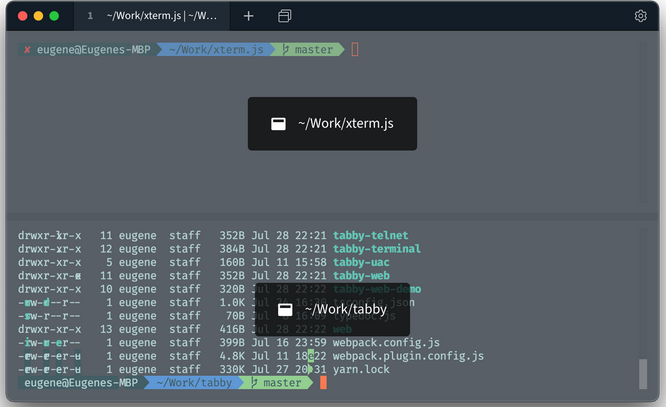Open a new tab with plus icon
This screenshot has height=407, width=666.
click(x=248, y=16)
